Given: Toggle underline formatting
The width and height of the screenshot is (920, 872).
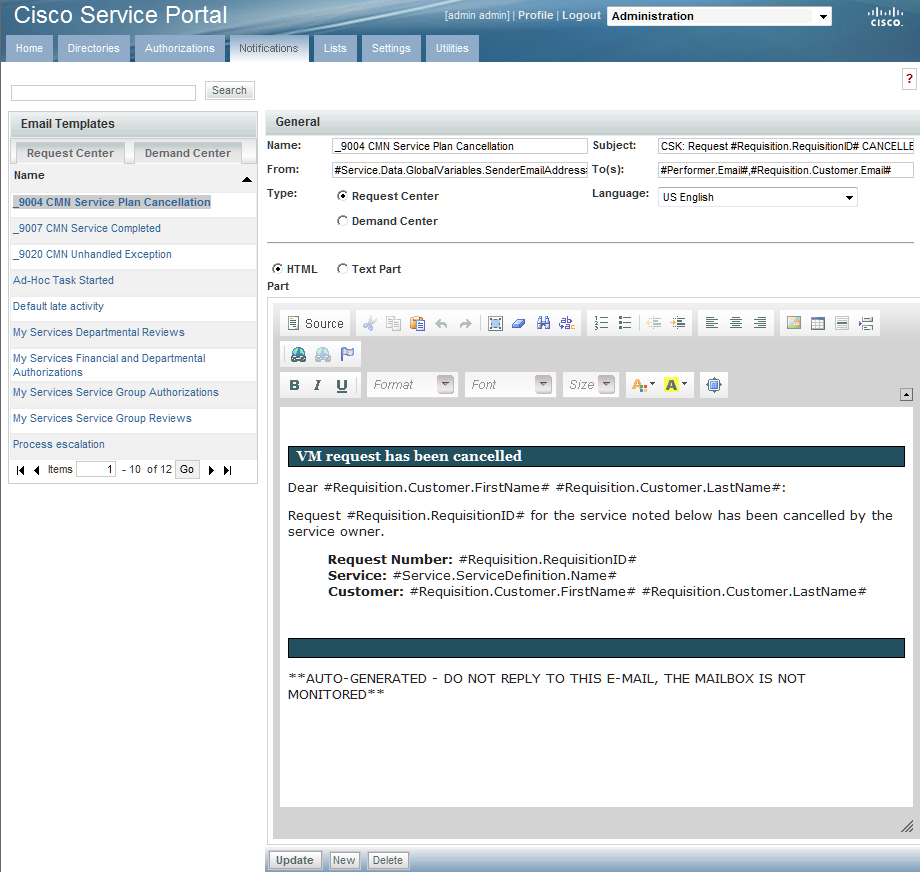Looking at the screenshot, I should pos(341,385).
